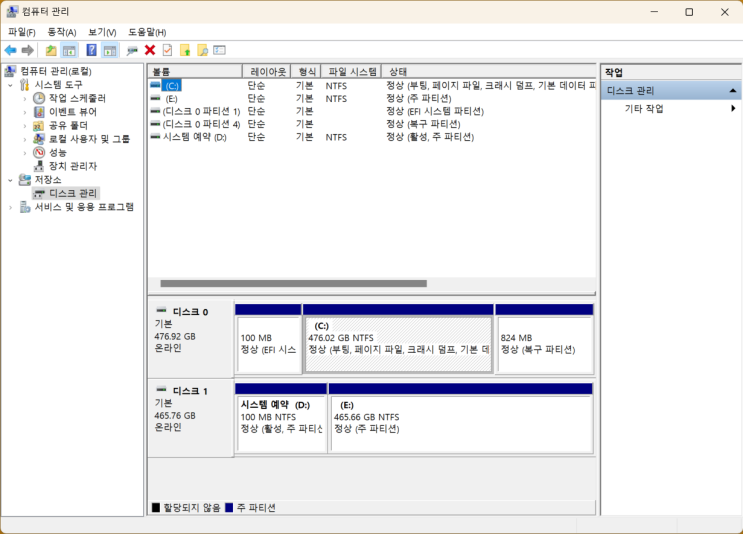Select the 시스템 예약 (D:) list row
The width and height of the screenshot is (743, 534).
pos(372,137)
